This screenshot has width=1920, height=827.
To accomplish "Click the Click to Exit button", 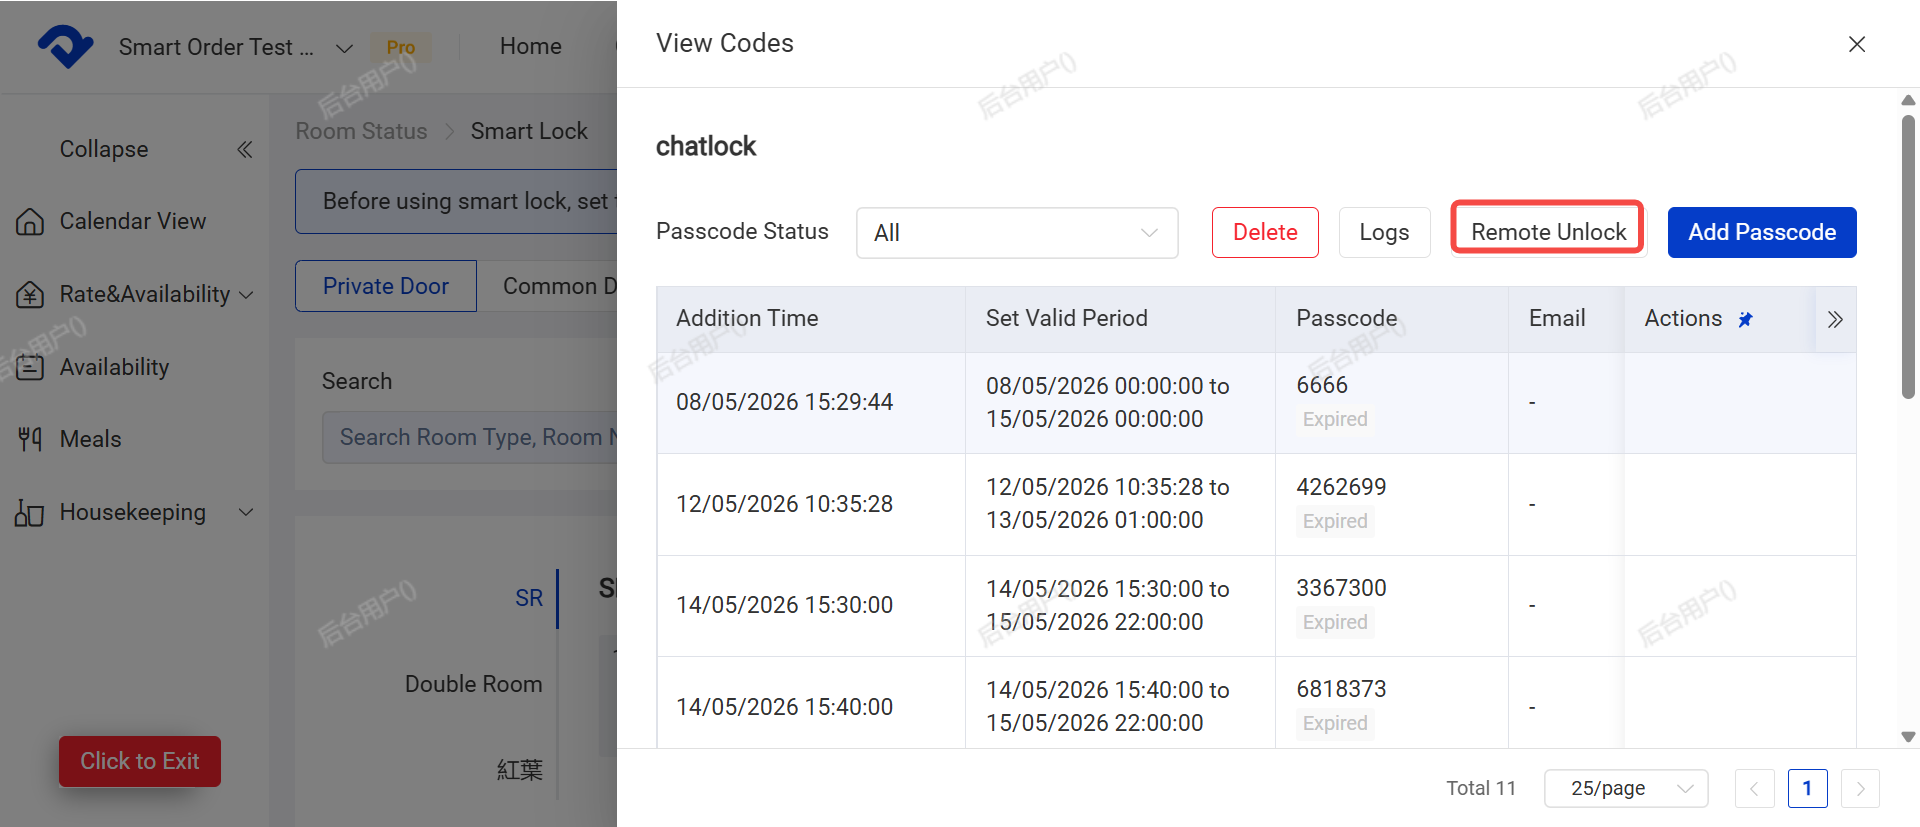I will (140, 761).
